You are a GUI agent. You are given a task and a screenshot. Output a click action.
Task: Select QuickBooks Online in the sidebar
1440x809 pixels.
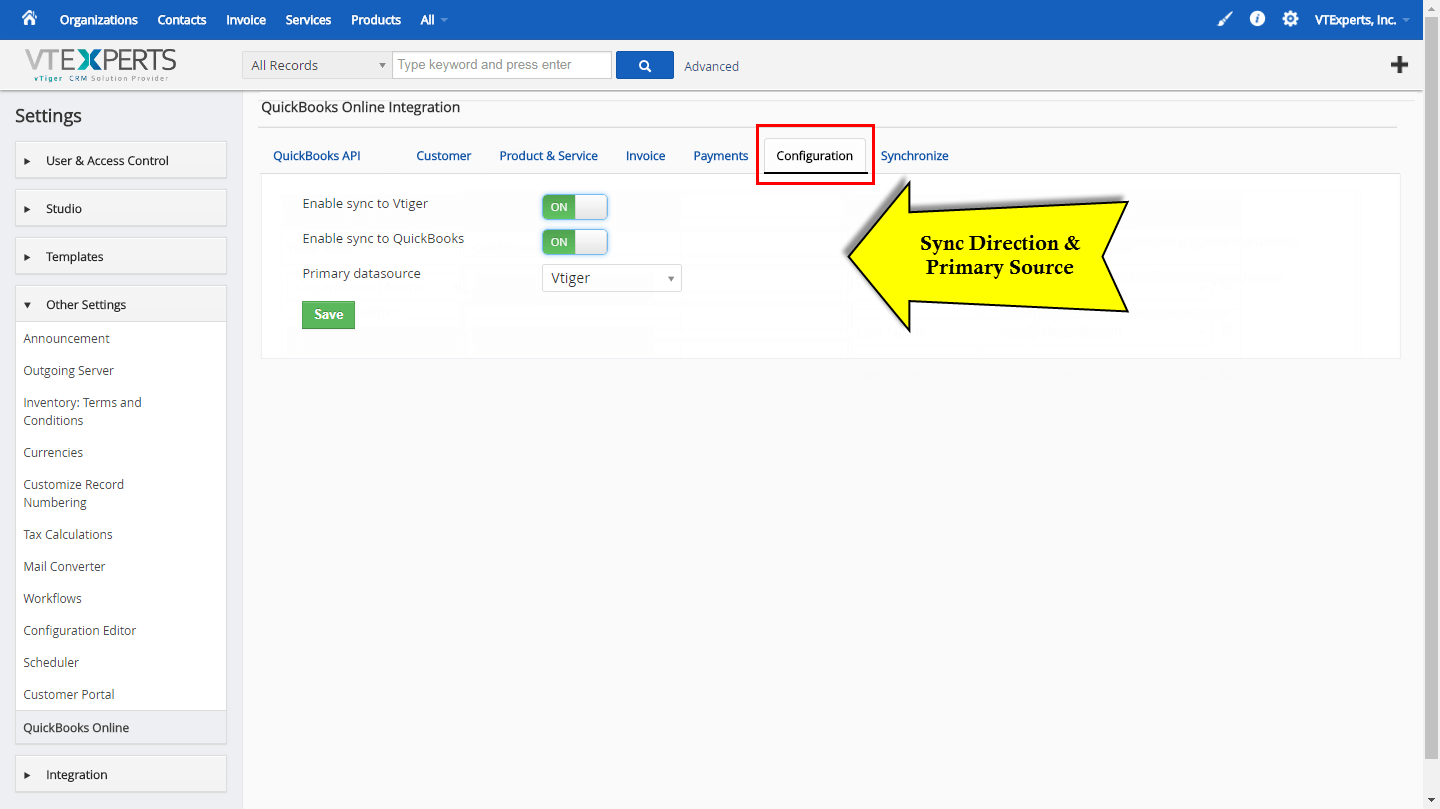click(x=76, y=727)
